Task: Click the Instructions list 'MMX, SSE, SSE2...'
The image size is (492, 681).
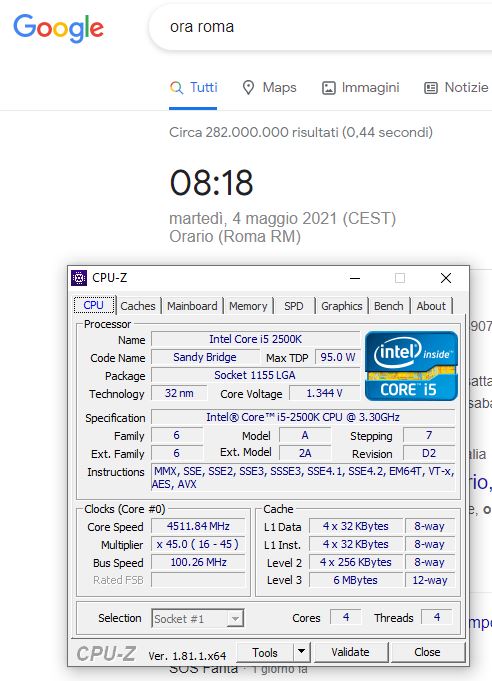Action: [303, 477]
